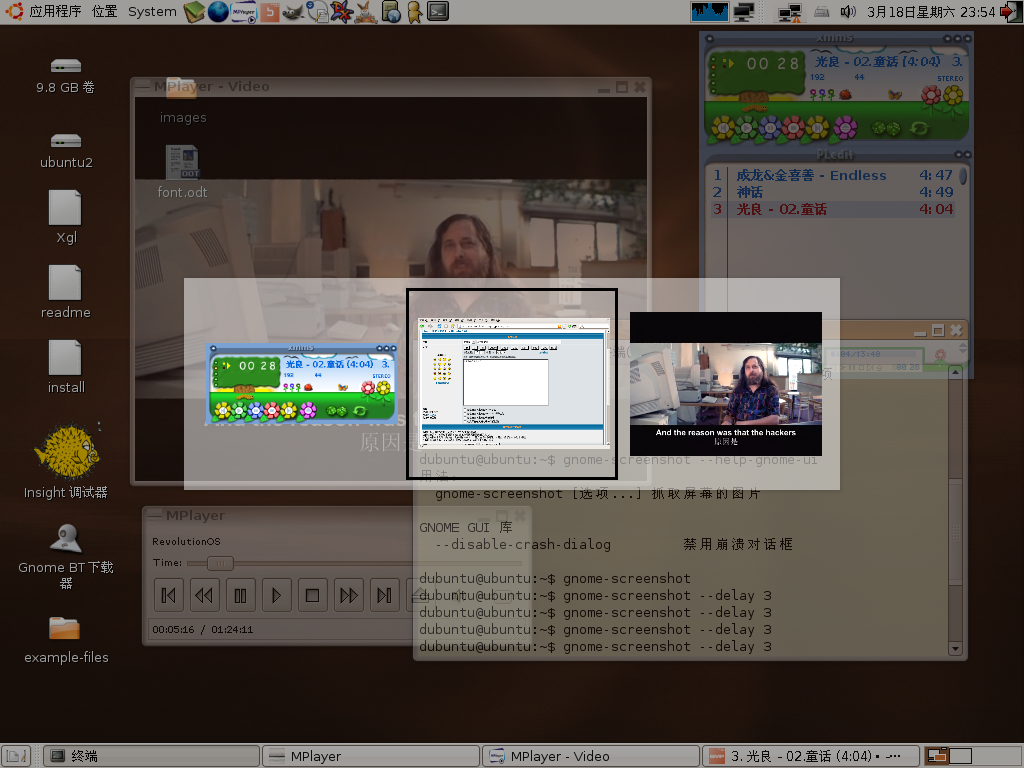Click terminal scrollbar up arrow

point(955,372)
